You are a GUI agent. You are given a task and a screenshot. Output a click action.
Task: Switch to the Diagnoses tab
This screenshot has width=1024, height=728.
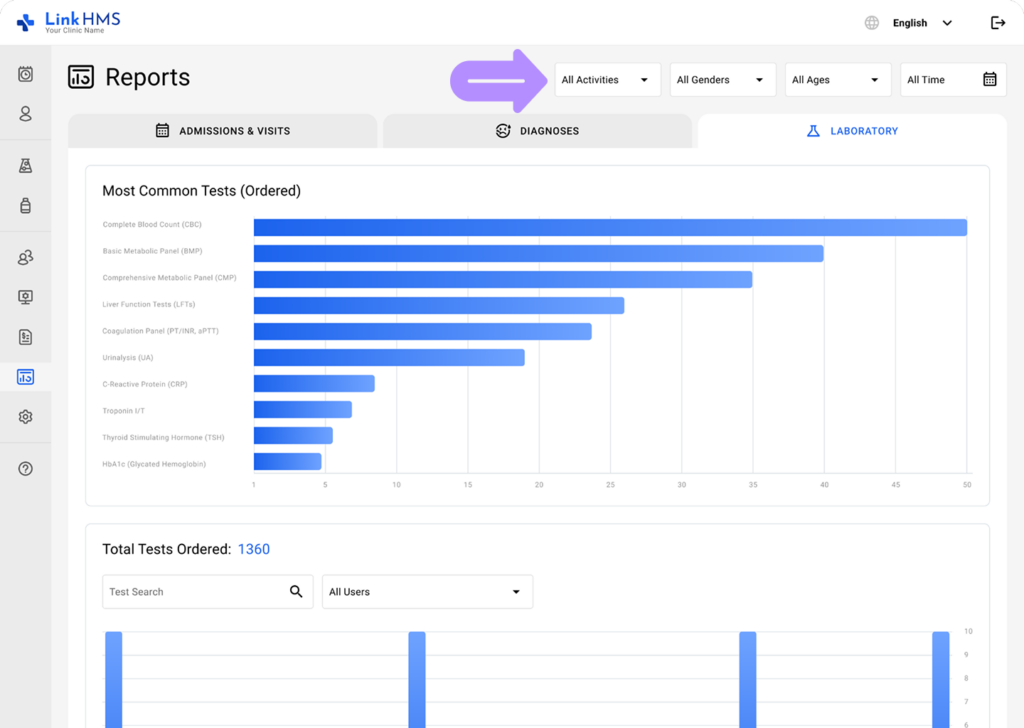point(537,131)
